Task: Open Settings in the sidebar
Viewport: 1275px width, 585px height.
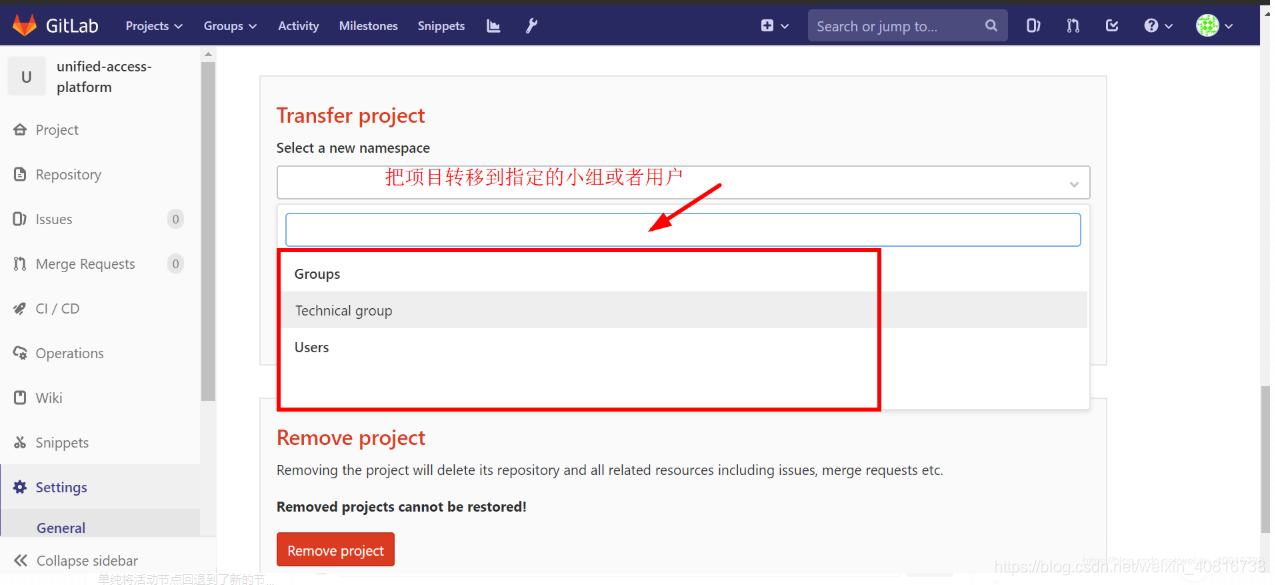Action: [61, 488]
